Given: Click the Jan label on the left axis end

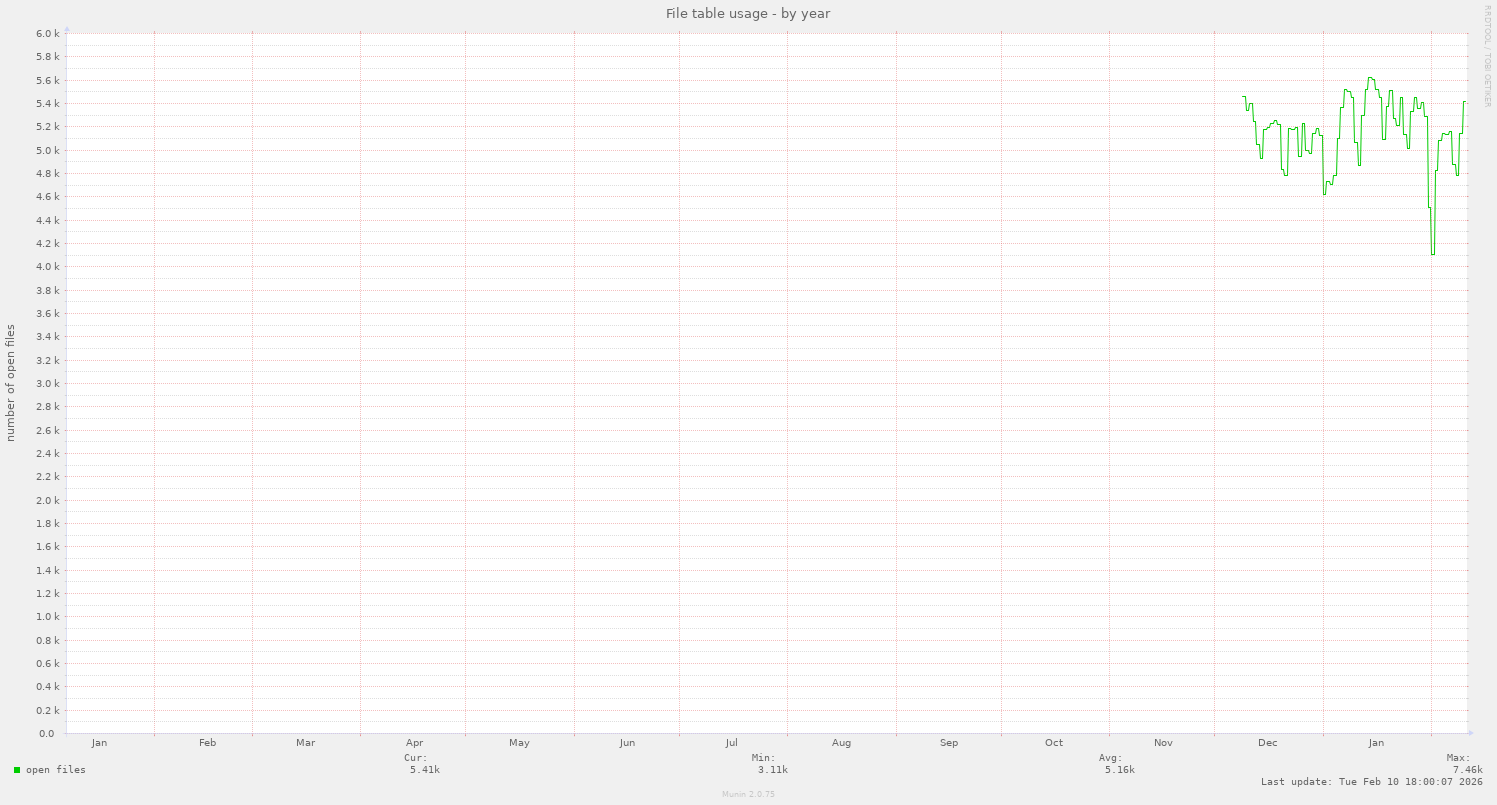Looking at the screenshot, I should coord(99,742).
